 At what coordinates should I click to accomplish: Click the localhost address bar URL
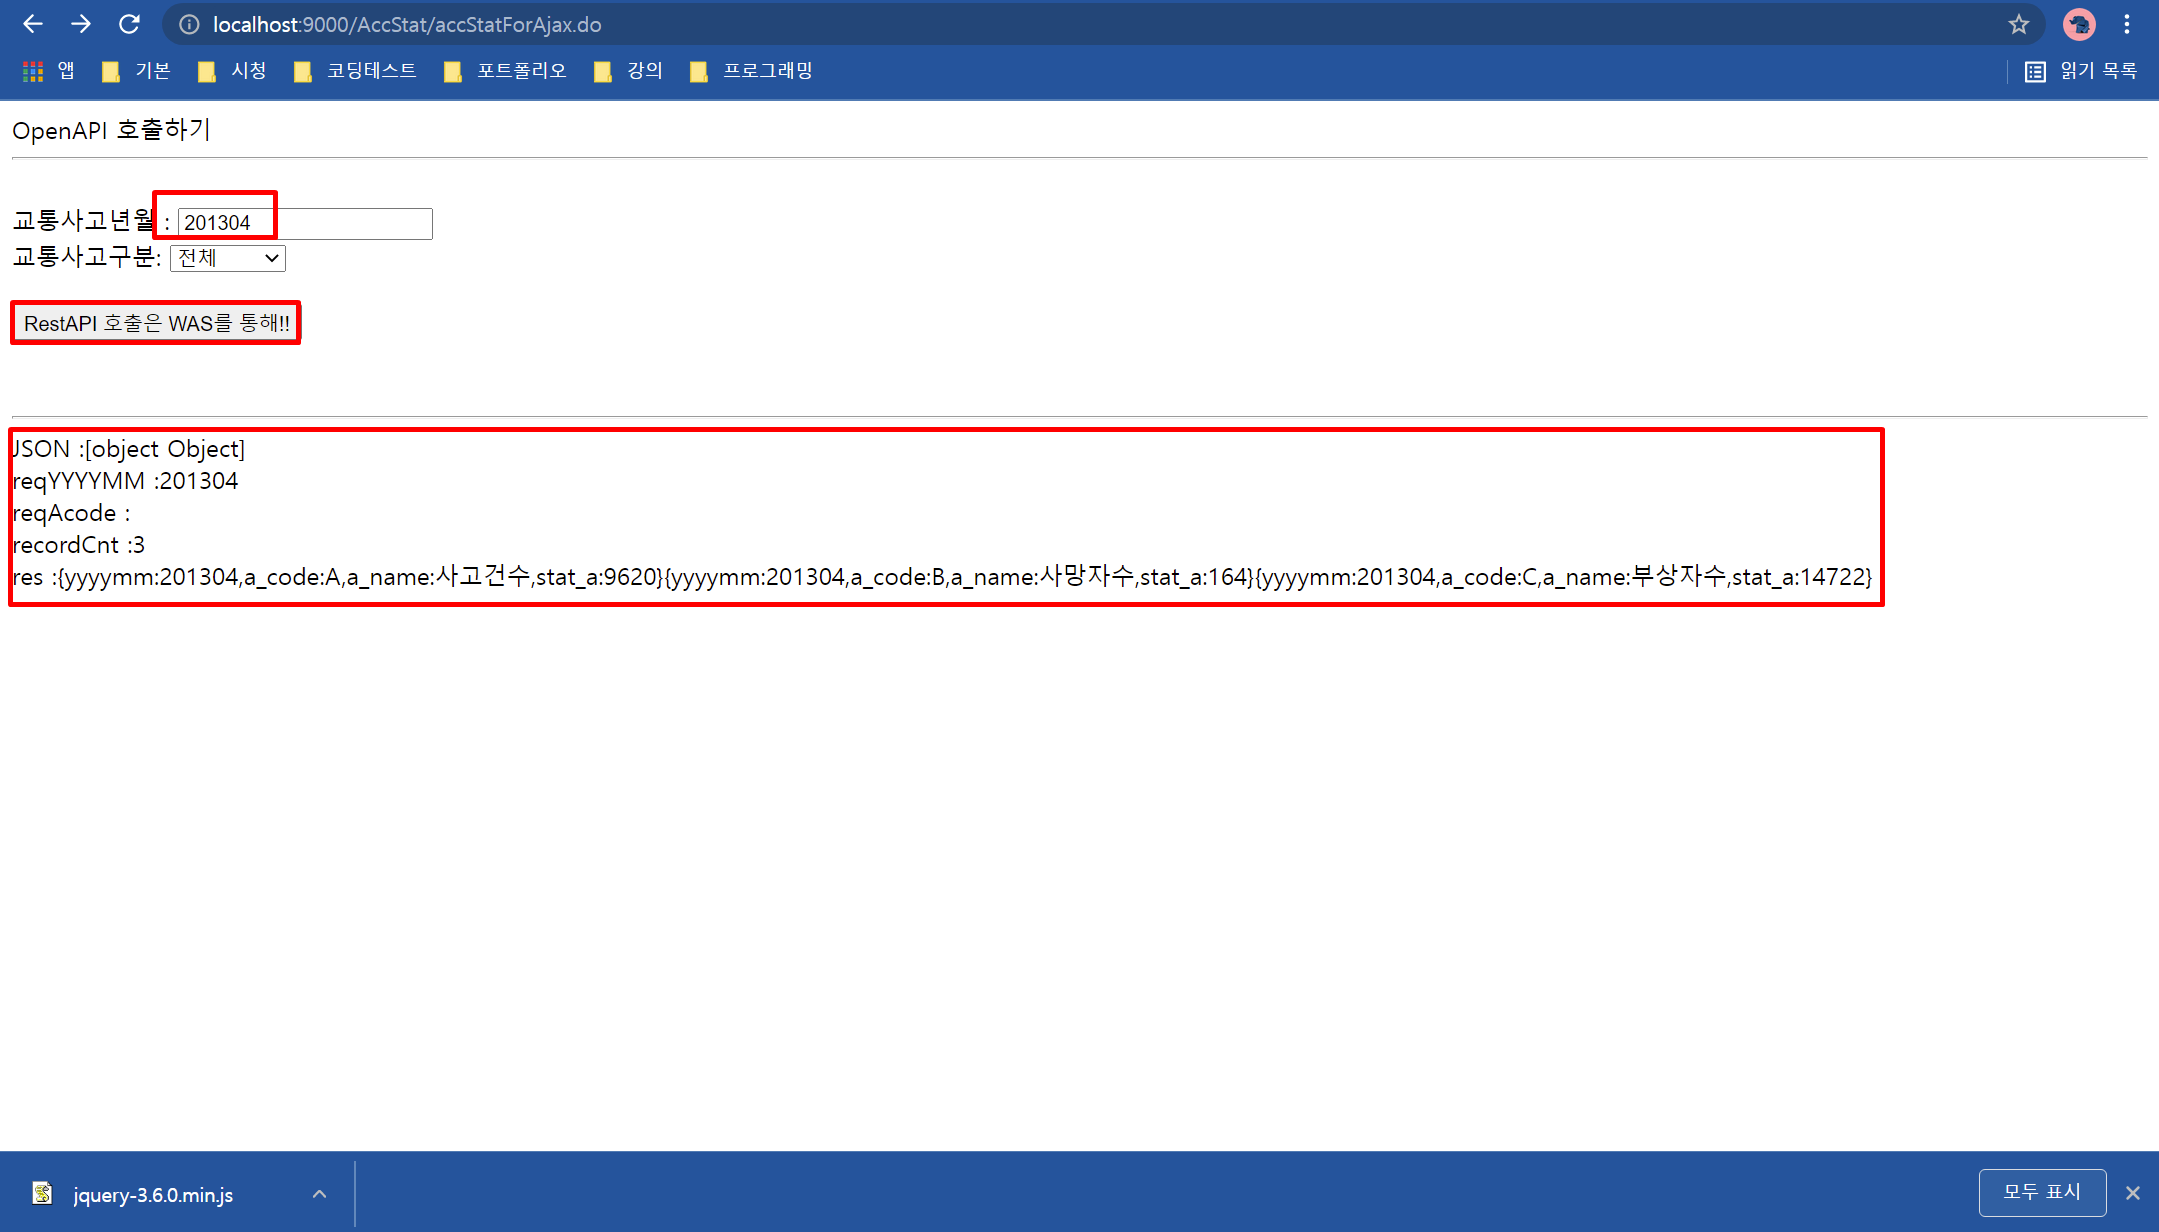[x=407, y=24]
